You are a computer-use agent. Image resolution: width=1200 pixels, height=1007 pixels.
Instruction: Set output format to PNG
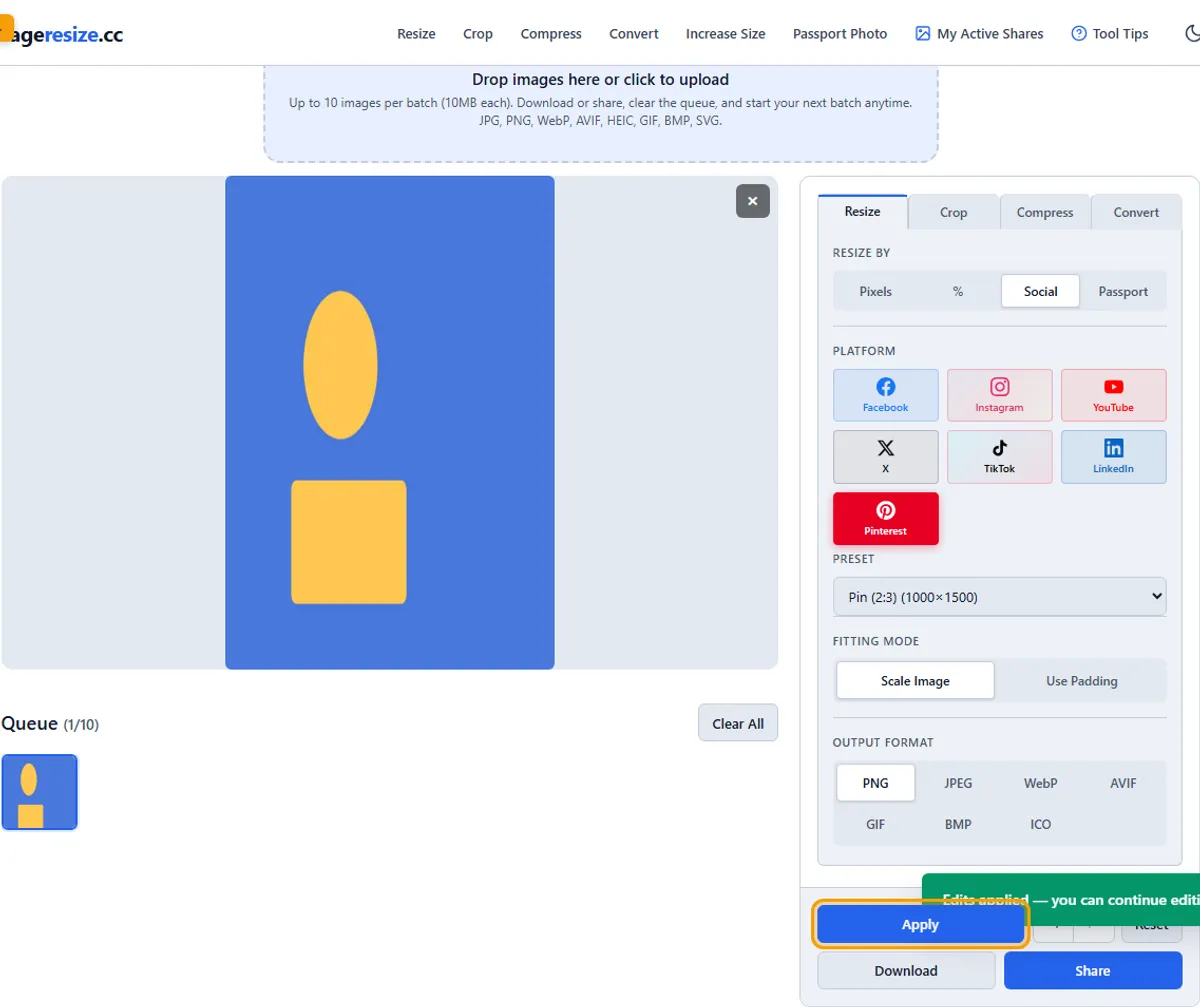[x=875, y=783]
